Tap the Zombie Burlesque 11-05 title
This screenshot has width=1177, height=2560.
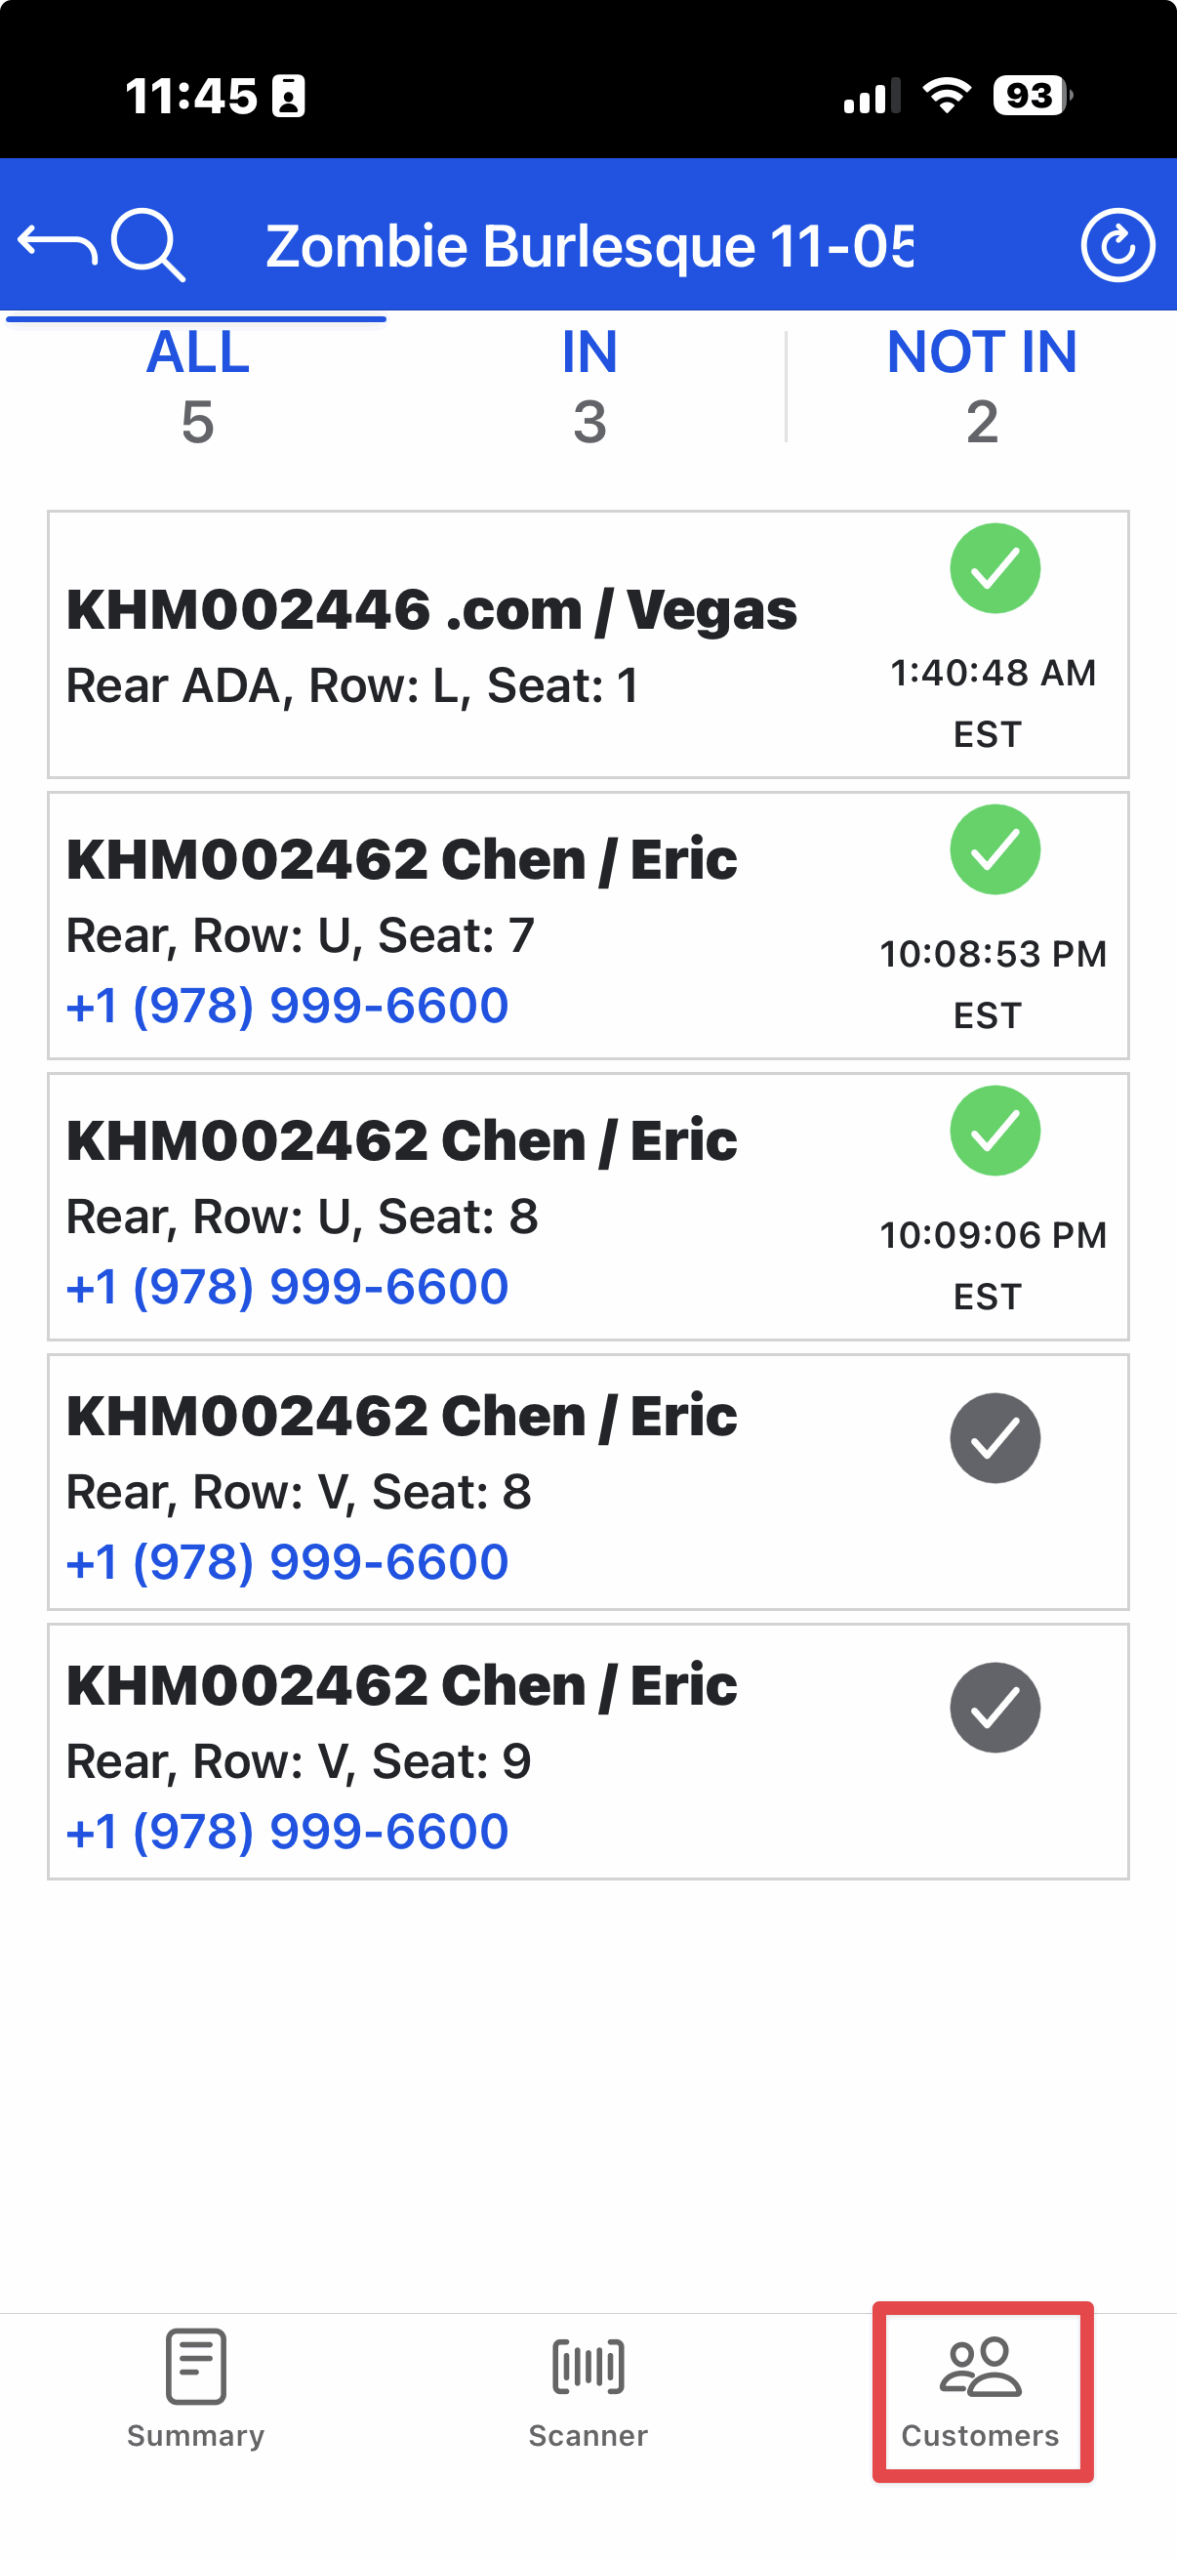click(588, 245)
